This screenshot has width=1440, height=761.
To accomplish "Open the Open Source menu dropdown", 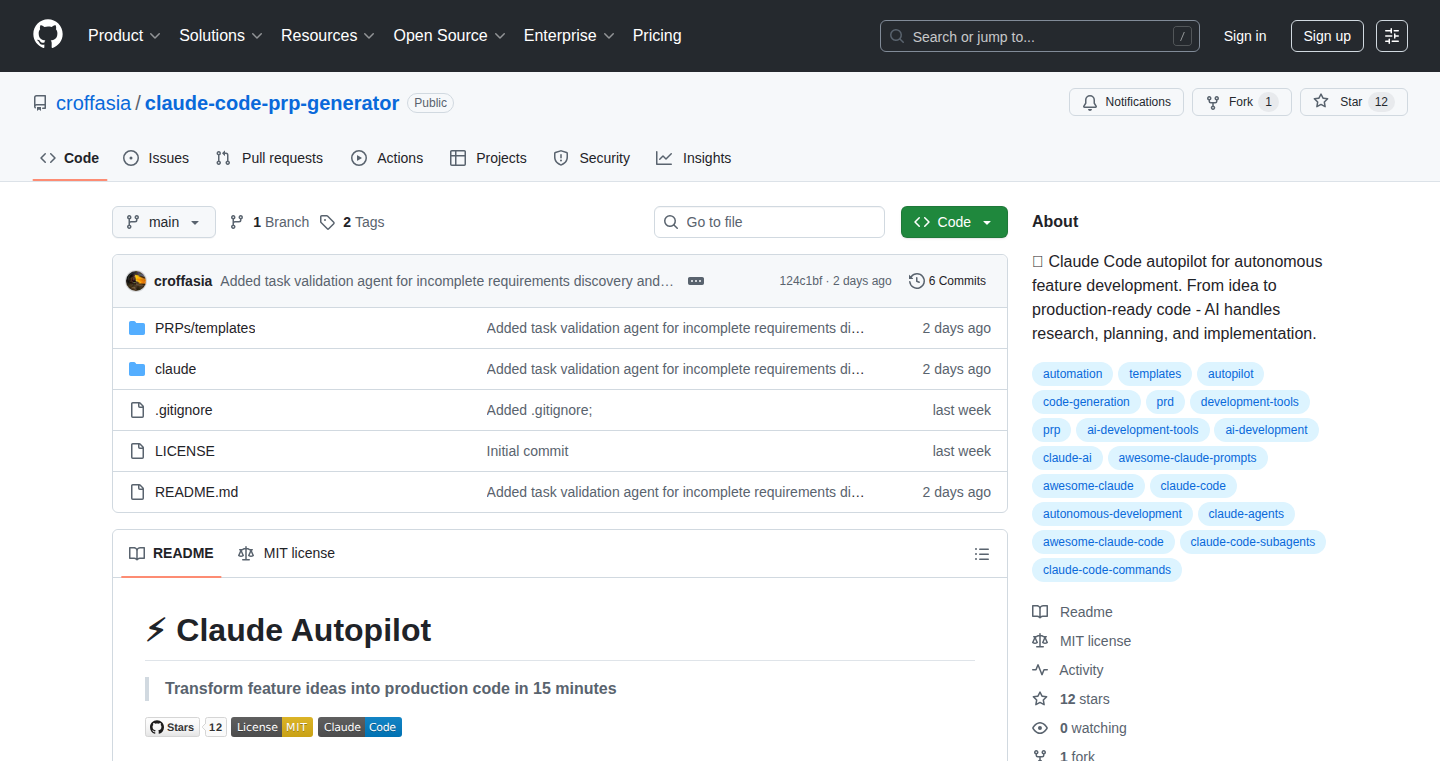I will coord(450,36).
